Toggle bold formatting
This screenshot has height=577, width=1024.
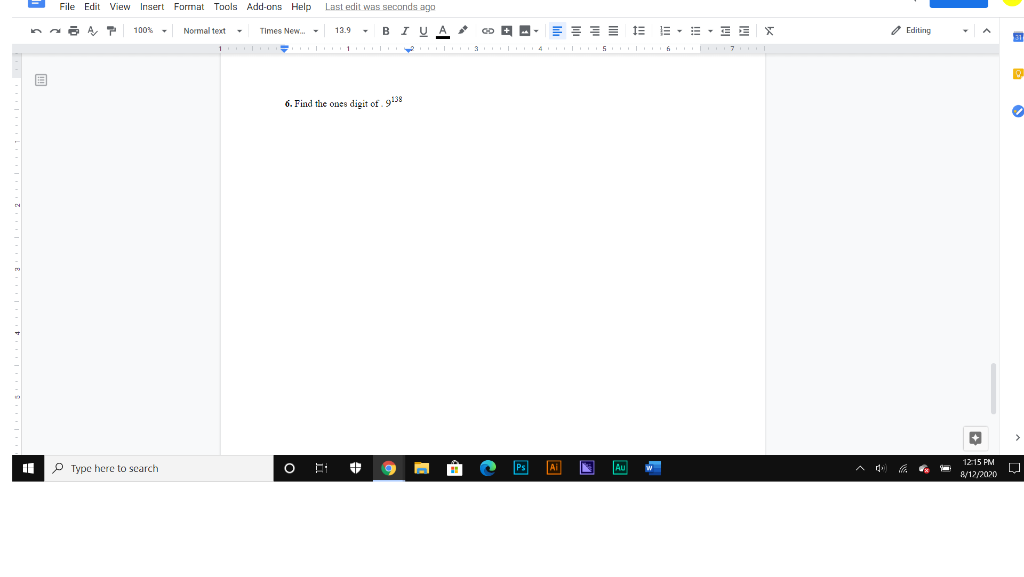click(385, 30)
